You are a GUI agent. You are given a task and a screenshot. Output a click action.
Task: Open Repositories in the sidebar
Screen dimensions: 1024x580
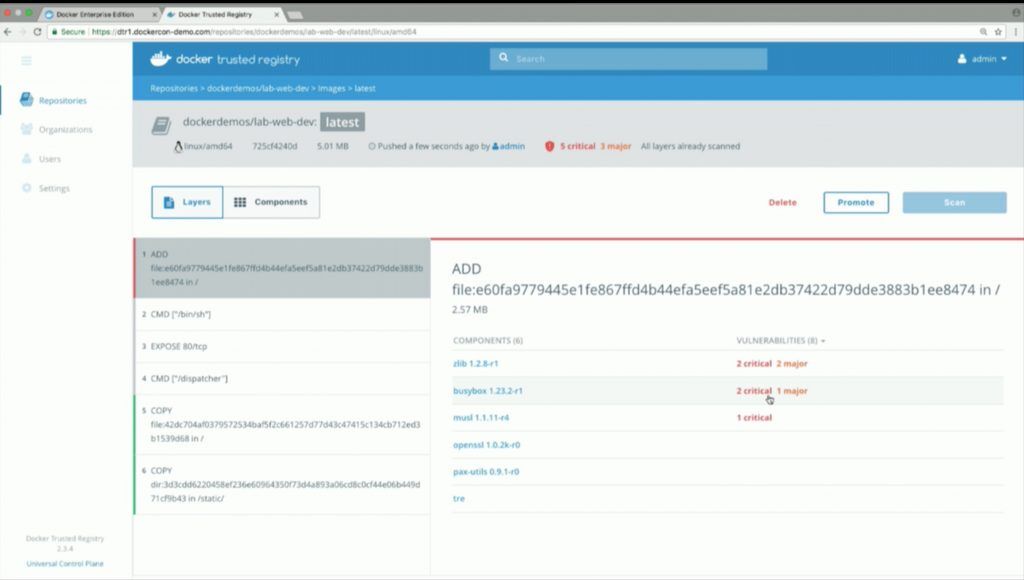pos(63,100)
